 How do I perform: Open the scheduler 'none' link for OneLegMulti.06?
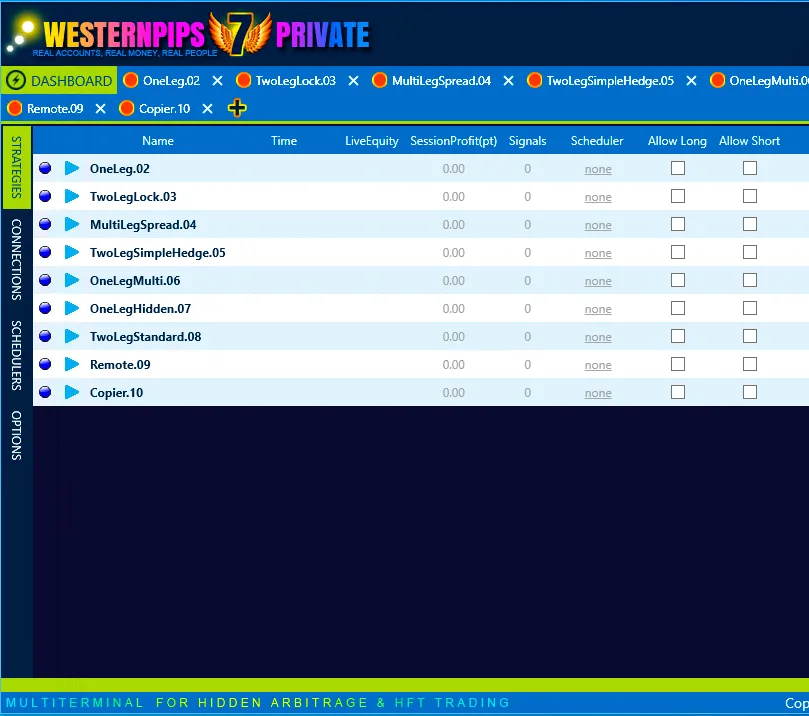598,281
